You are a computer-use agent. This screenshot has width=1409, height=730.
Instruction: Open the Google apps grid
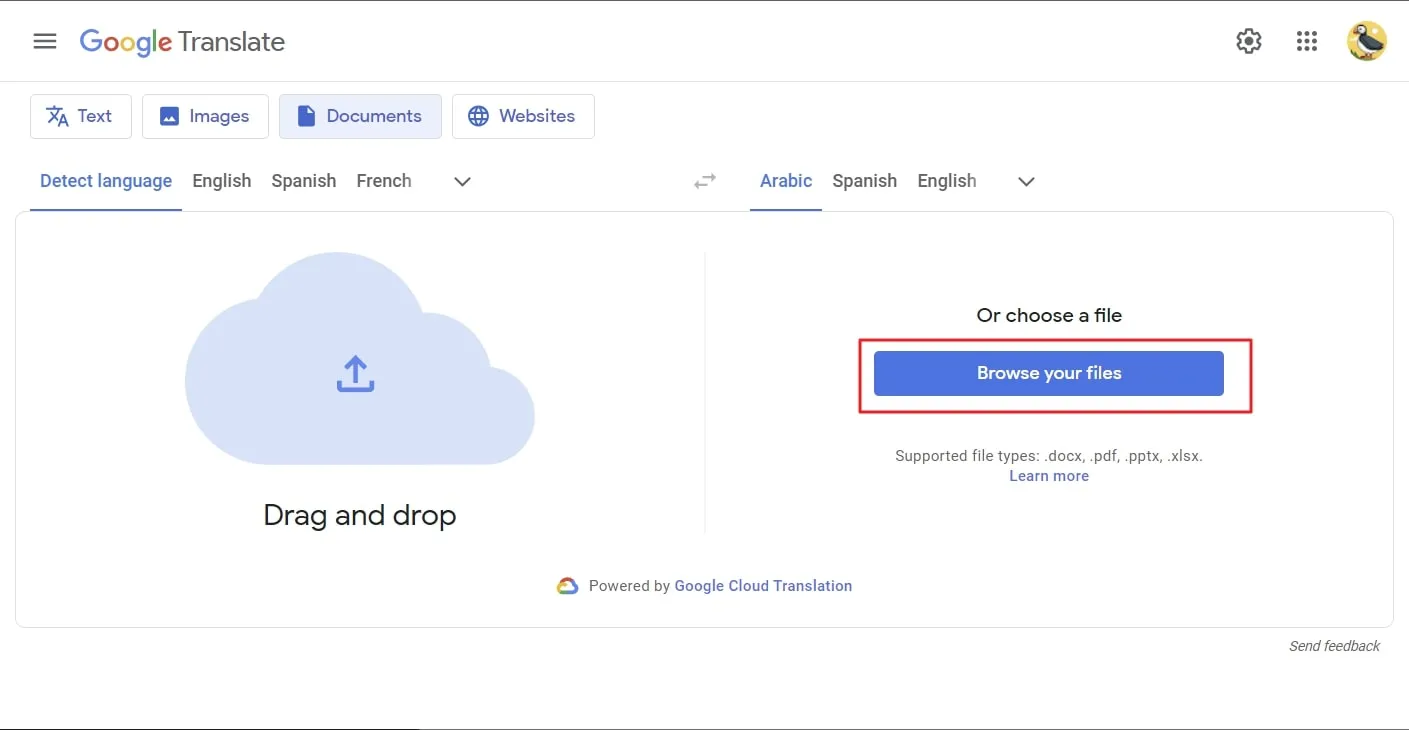[1307, 41]
